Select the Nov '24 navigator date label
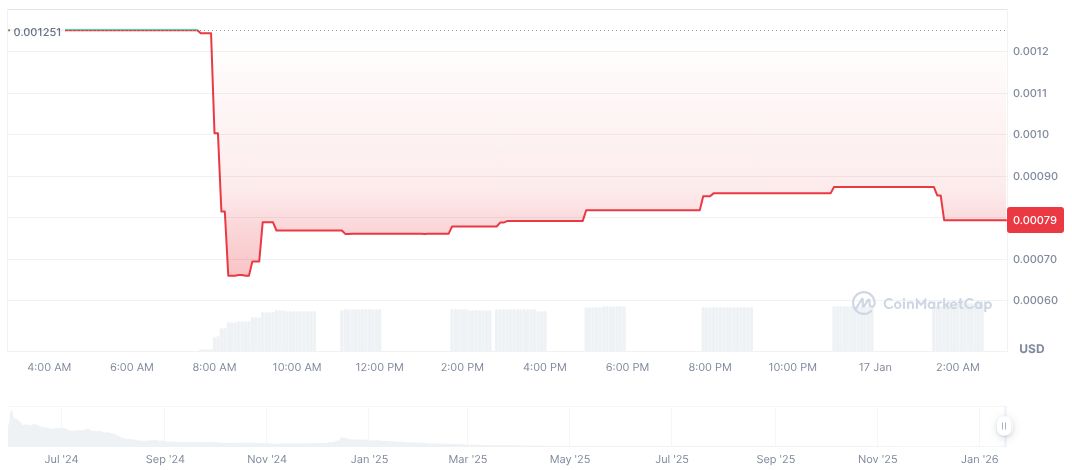1072x470 pixels. pos(266,460)
